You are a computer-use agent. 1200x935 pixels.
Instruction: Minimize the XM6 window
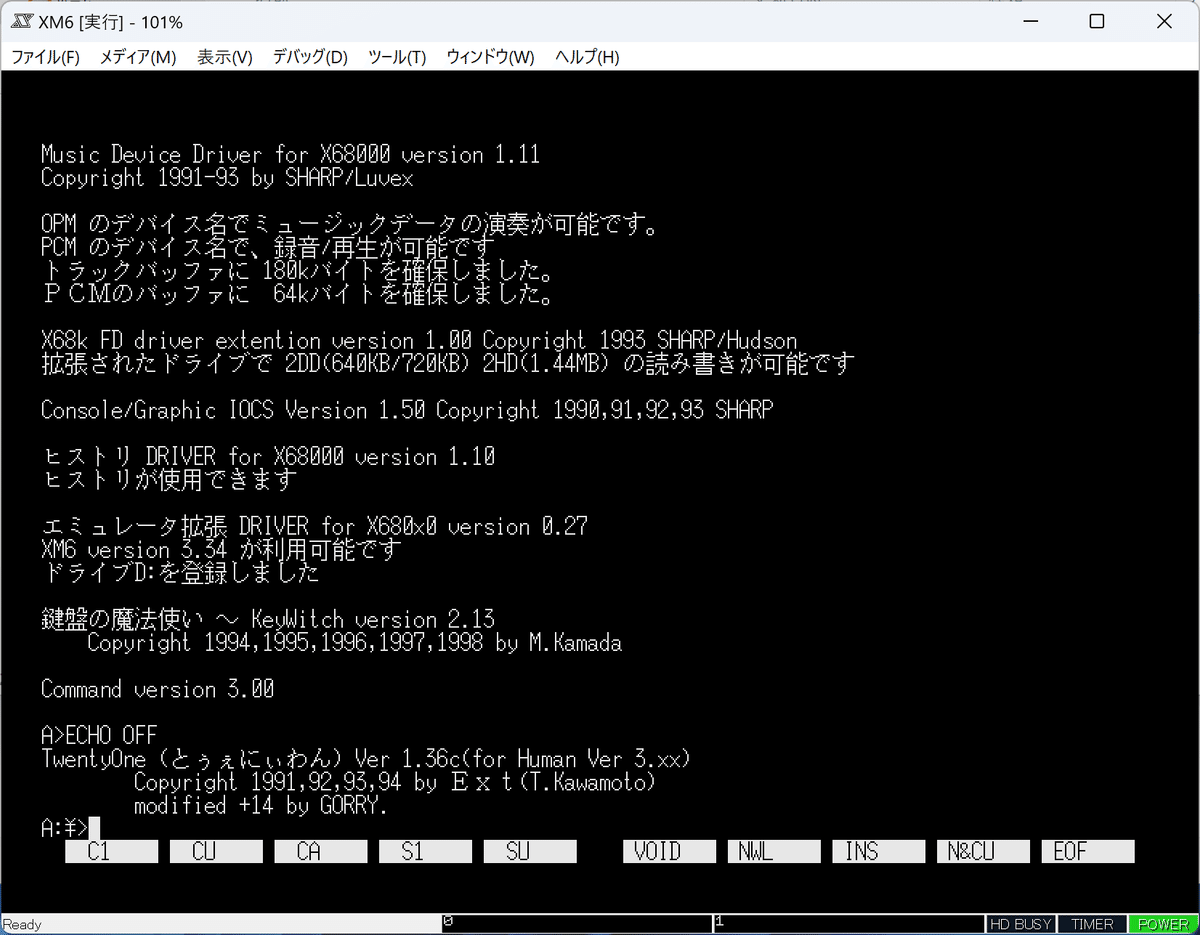1030,21
